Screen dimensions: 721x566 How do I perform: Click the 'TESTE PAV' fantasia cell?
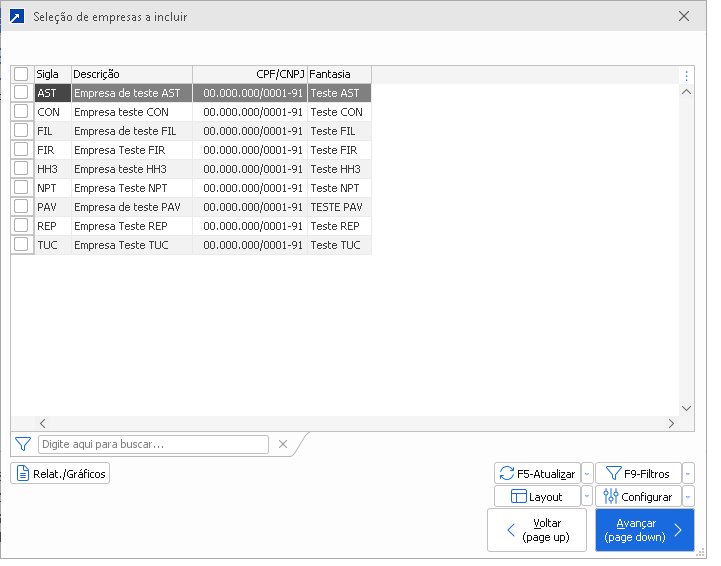coord(339,207)
